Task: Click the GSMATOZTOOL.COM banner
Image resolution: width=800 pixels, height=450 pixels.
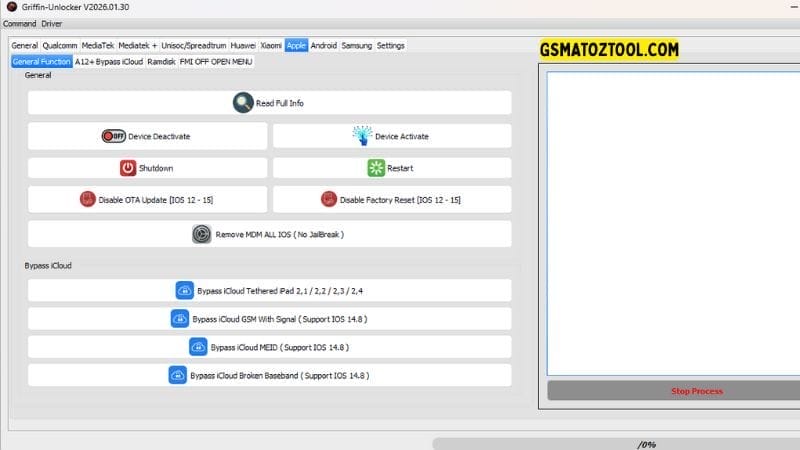Action: 609,49
